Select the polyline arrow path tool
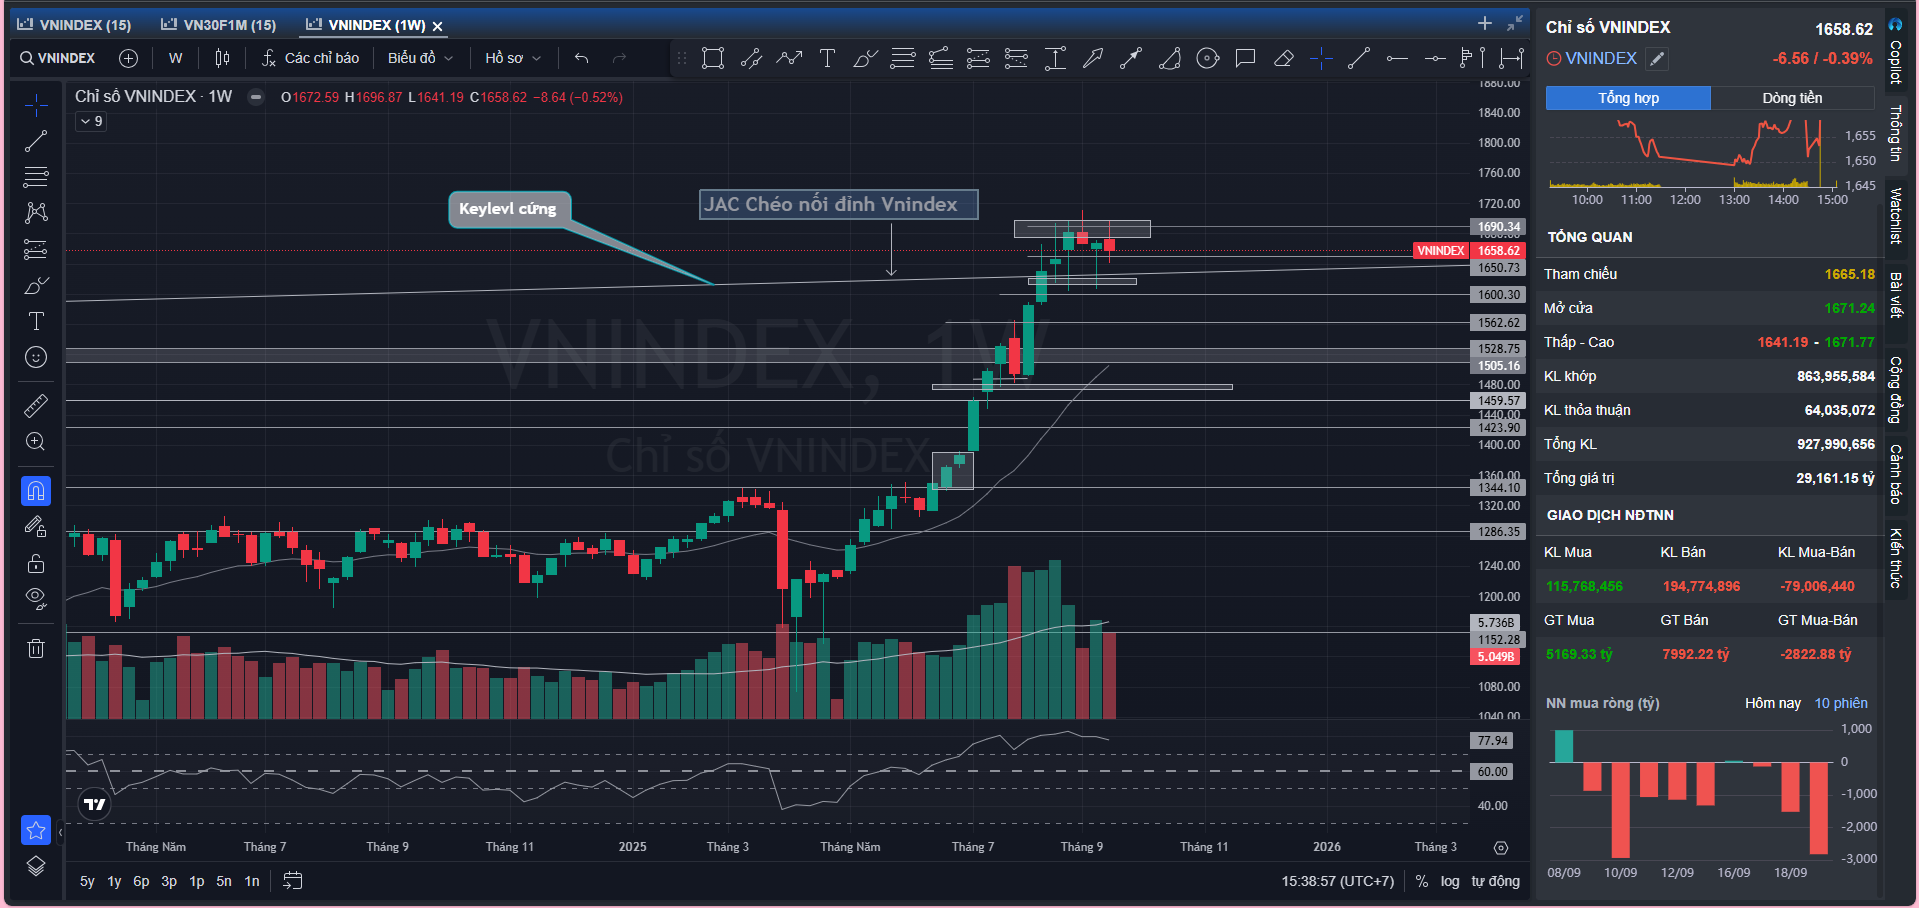This screenshot has height=908, width=1919. pos(789,58)
